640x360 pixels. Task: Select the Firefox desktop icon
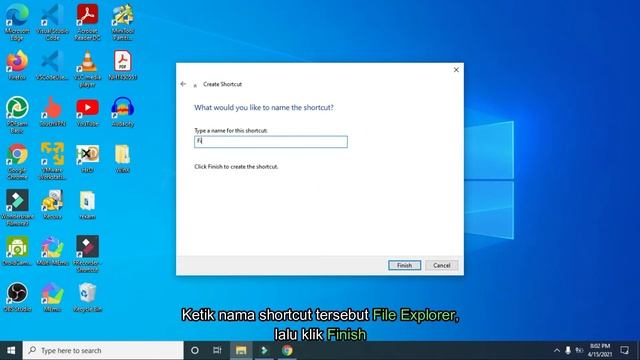click(17, 64)
